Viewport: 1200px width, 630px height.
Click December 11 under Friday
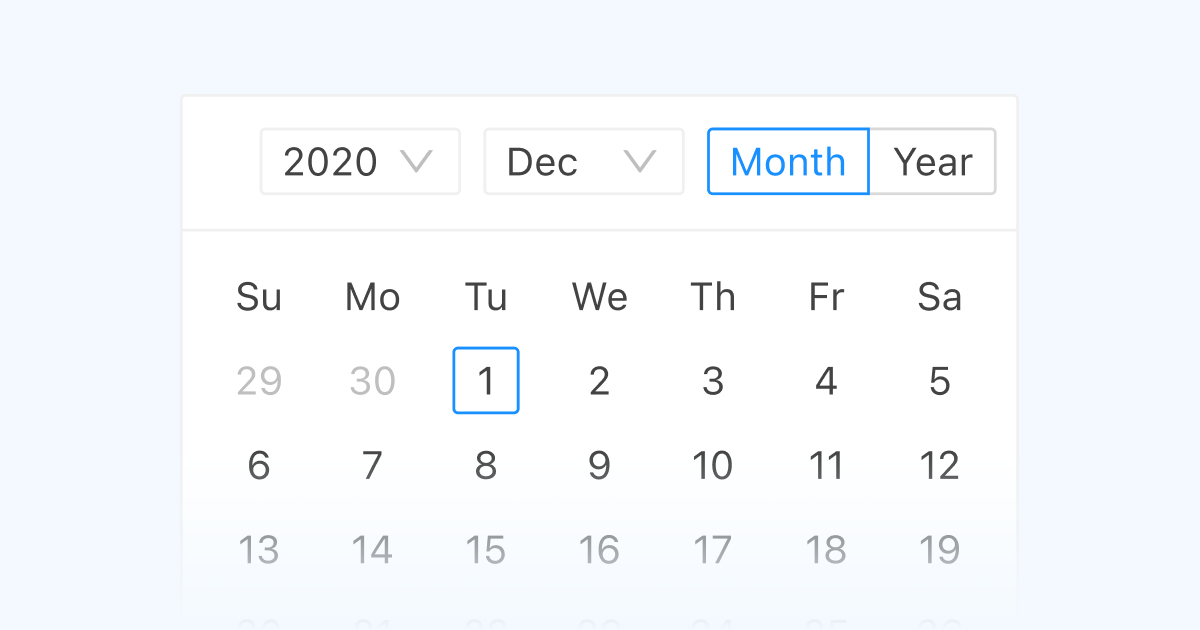826,464
